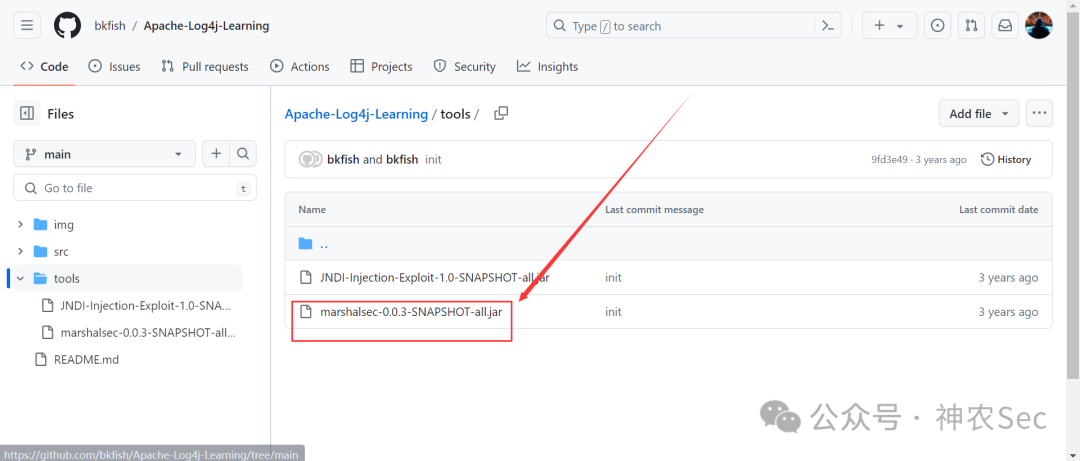This screenshot has width=1080, height=461.
Task: Open marshalsec-0.0.3-SNAPSHOT-all.jar in file list
Action: pyautogui.click(x=411, y=311)
